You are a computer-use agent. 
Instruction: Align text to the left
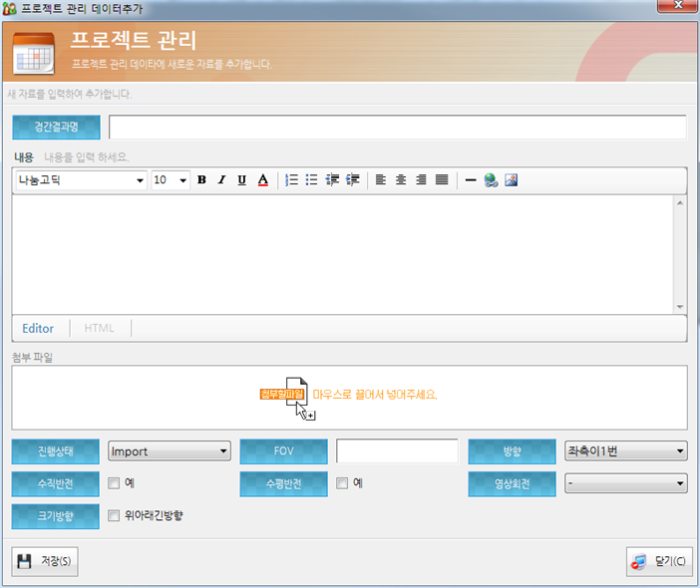[x=381, y=181]
